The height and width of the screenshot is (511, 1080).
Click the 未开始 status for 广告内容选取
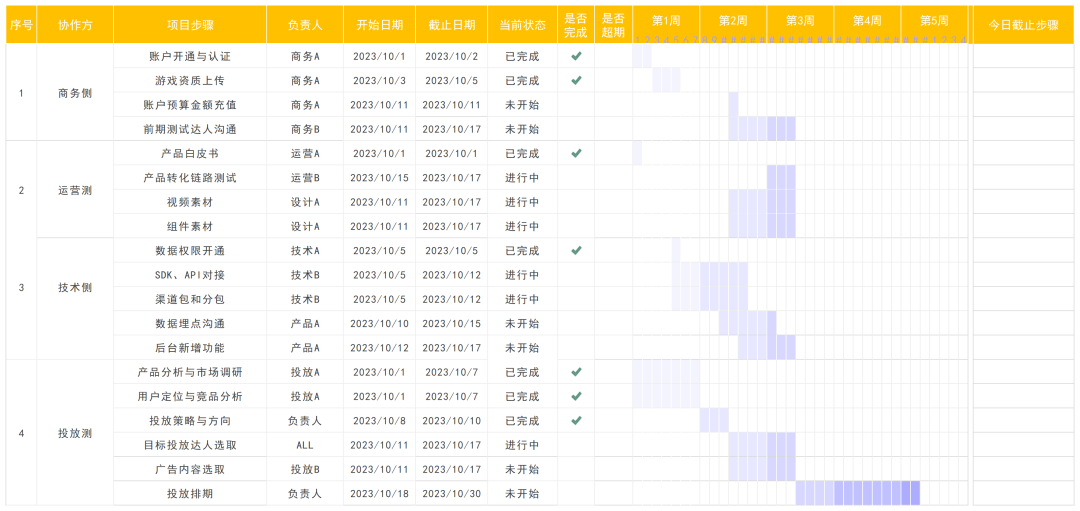coord(522,469)
